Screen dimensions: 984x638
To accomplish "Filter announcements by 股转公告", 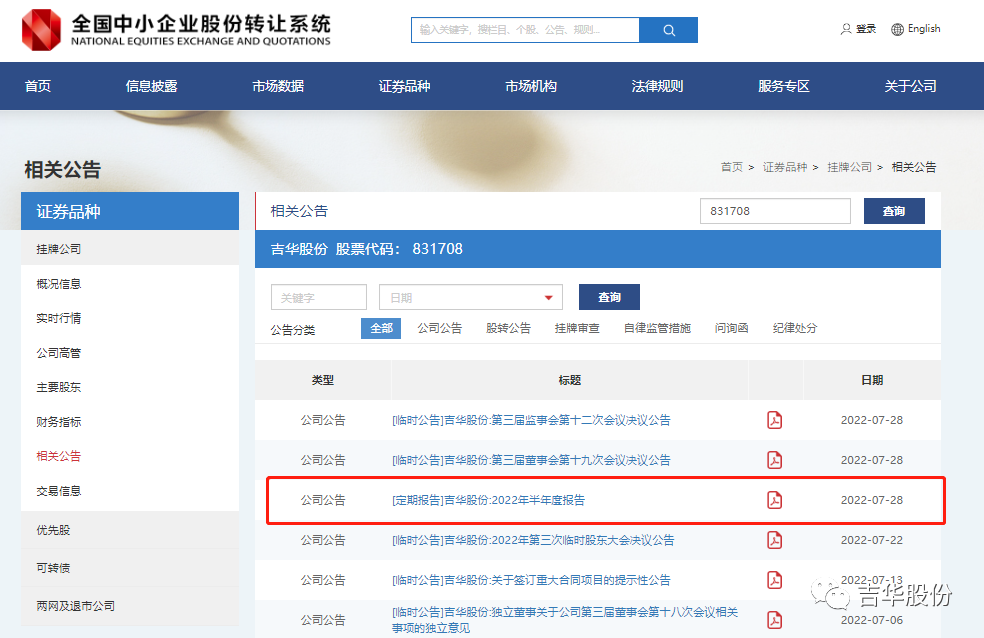I will 508,328.
